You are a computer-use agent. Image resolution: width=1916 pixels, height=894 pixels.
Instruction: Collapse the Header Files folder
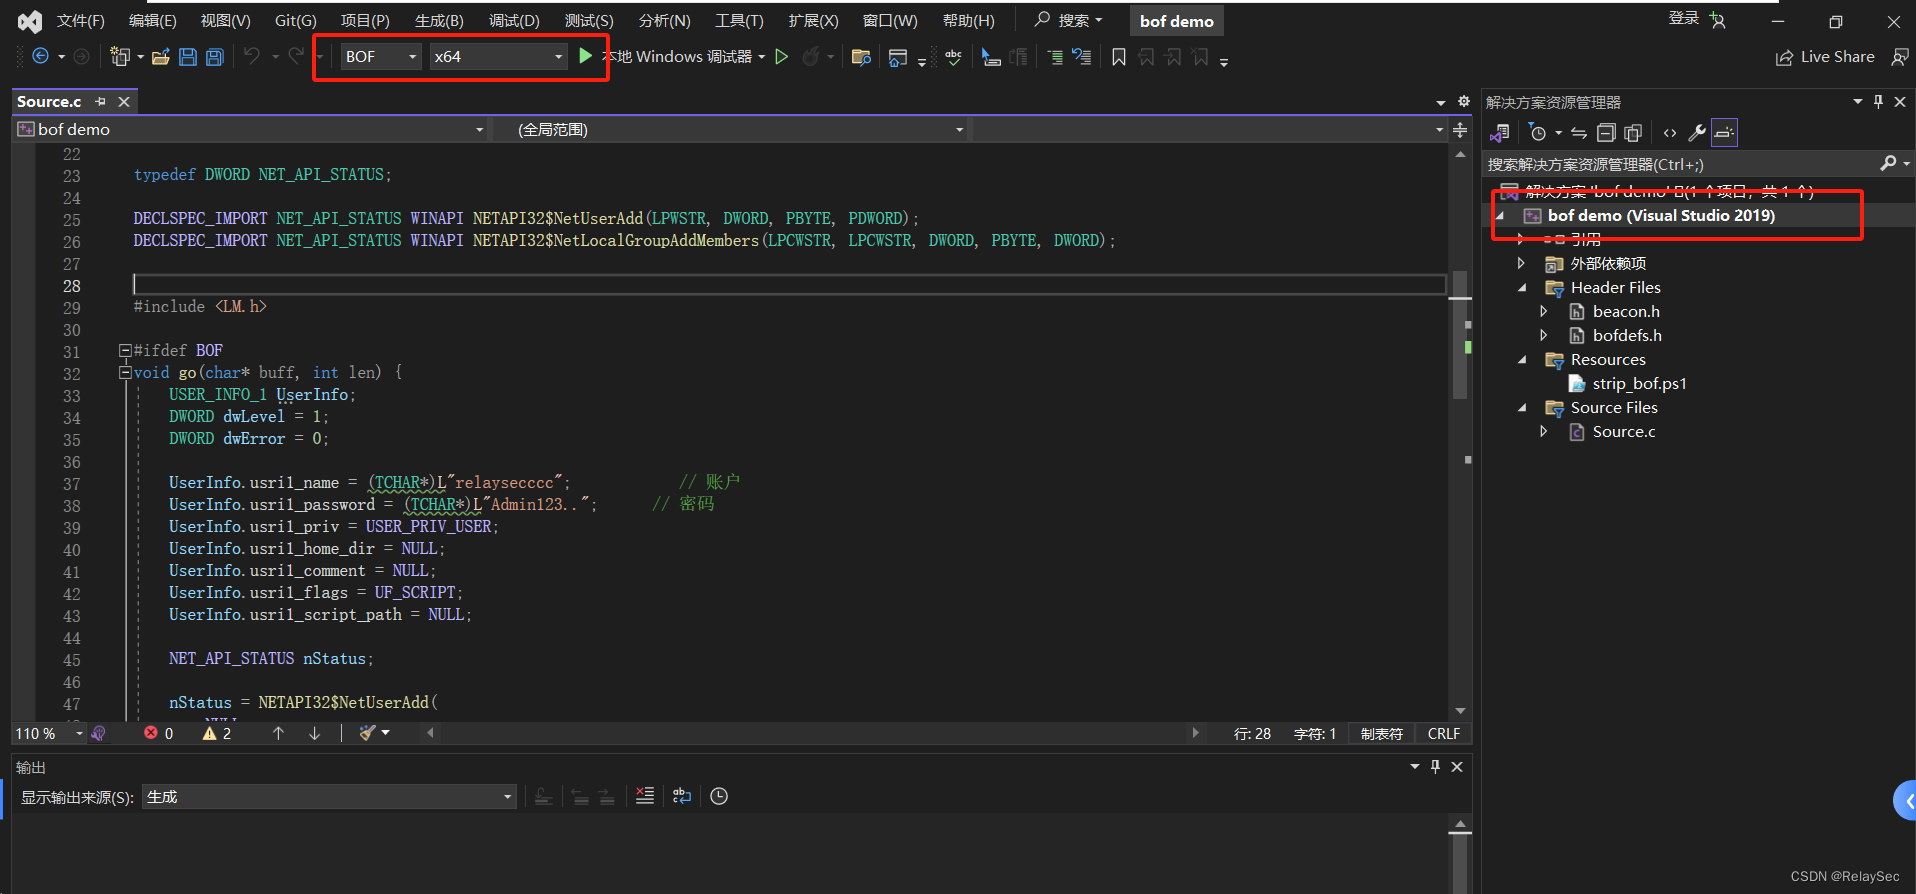coord(1522,288)
